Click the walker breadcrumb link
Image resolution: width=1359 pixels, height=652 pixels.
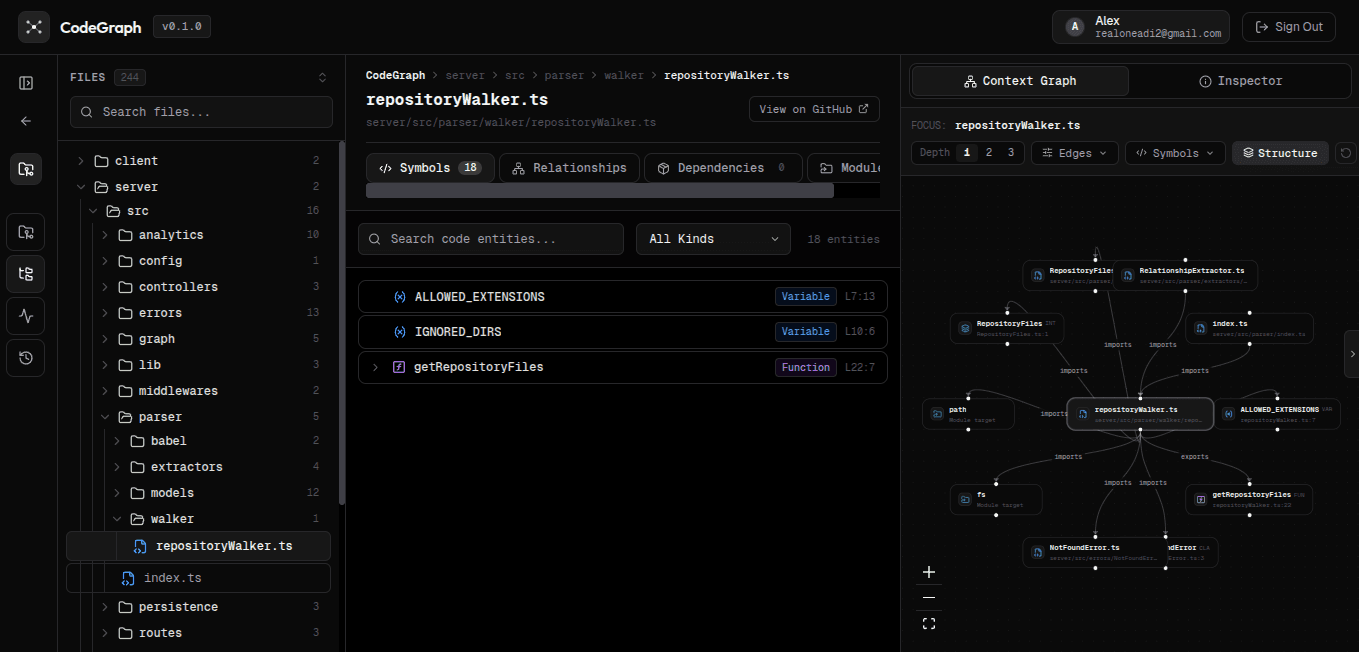click(624, 75)
